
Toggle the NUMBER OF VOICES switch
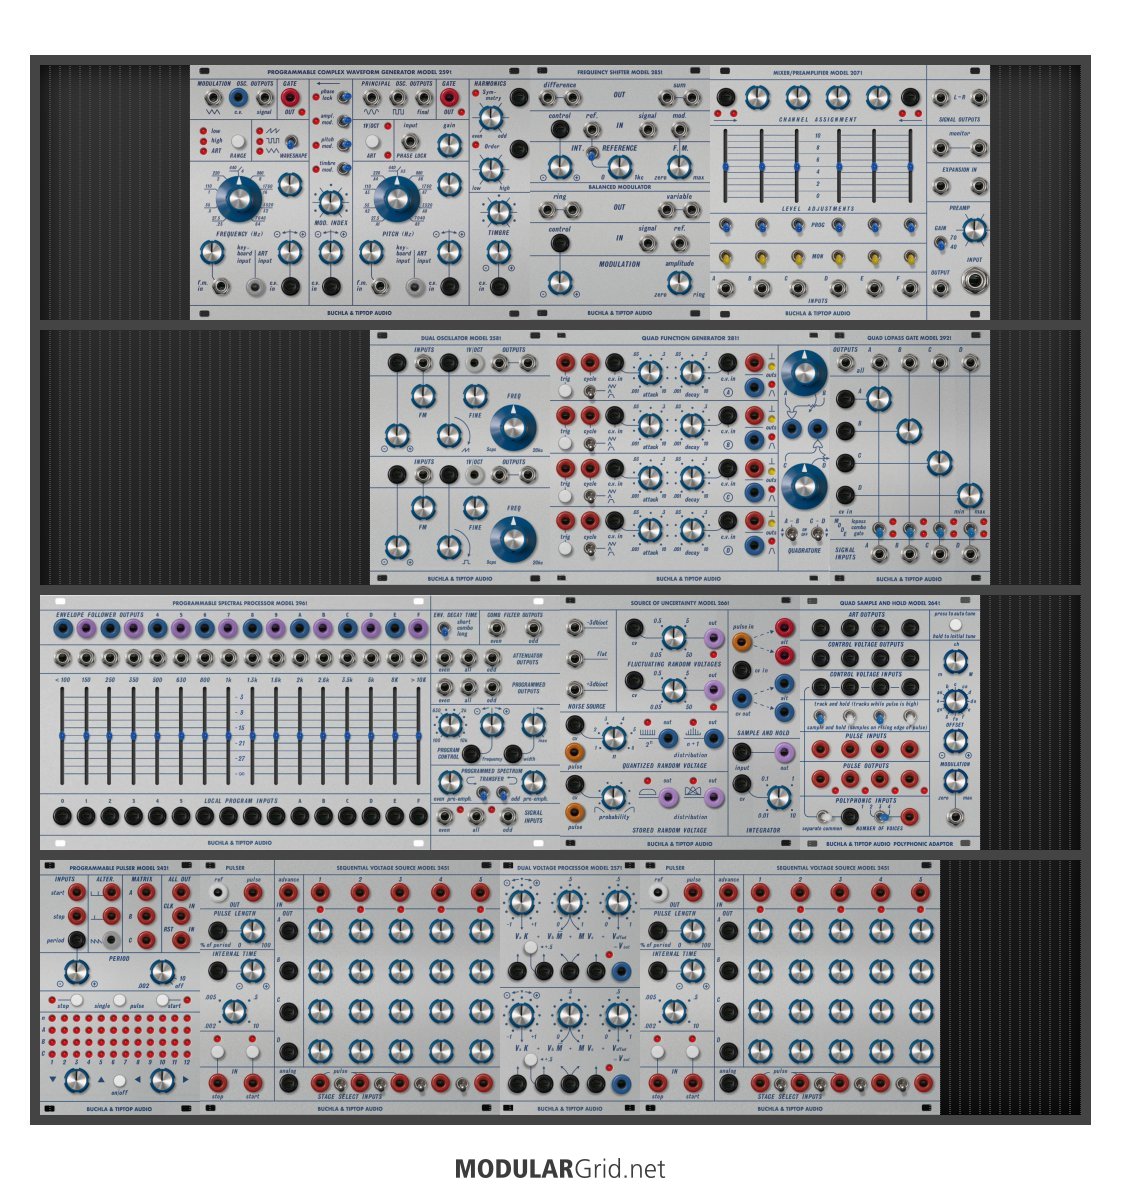[880, 817]
